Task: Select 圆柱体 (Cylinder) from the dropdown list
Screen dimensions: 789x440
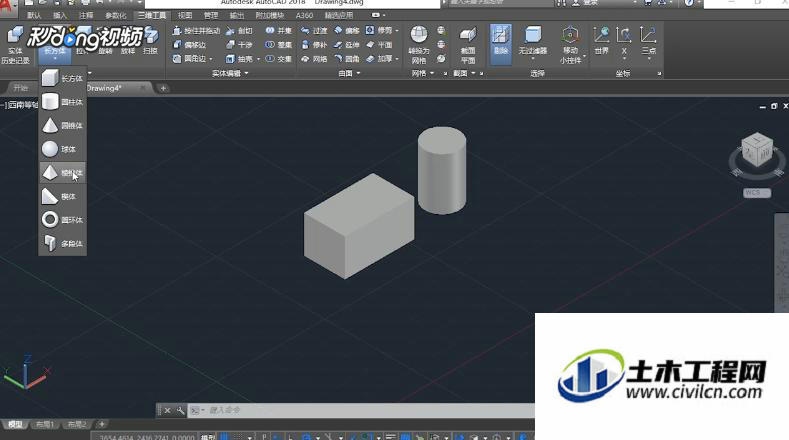Action: point(62,102)
